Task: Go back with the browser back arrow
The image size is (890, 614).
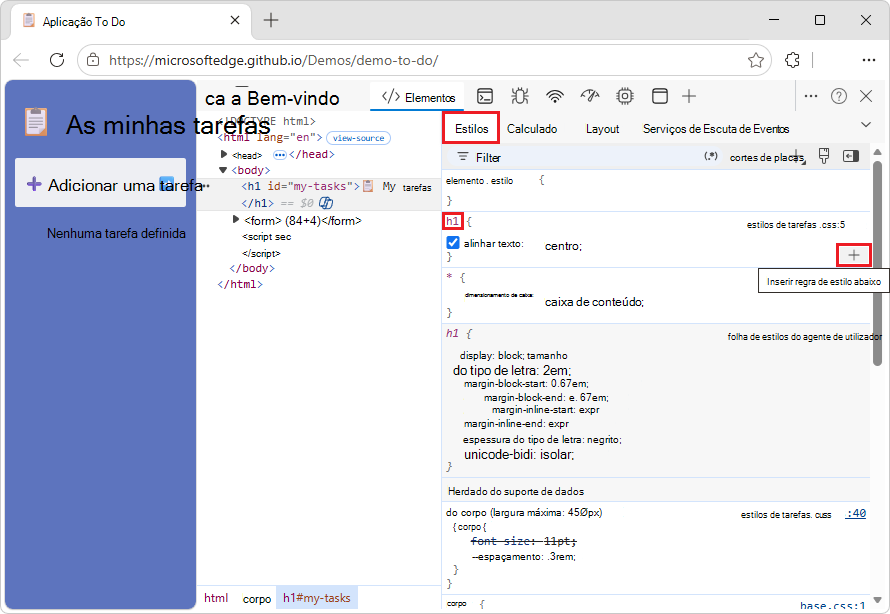Action: [x=21, y=60]
